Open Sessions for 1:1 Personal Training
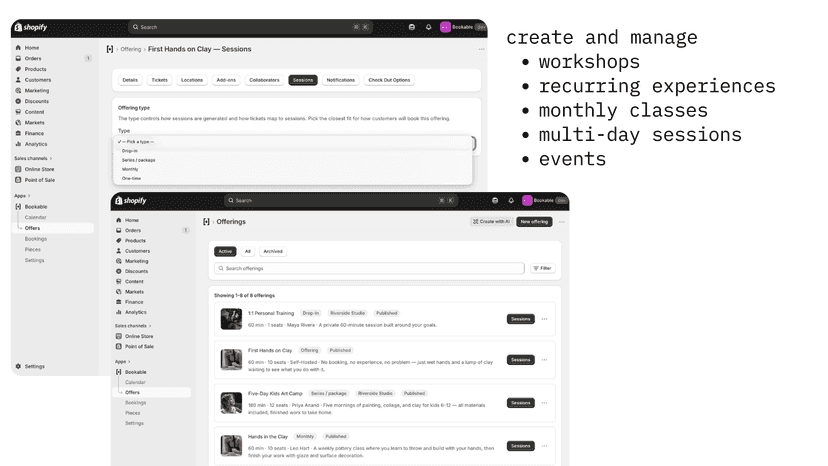The image size is (828, 466). (521, 319)
